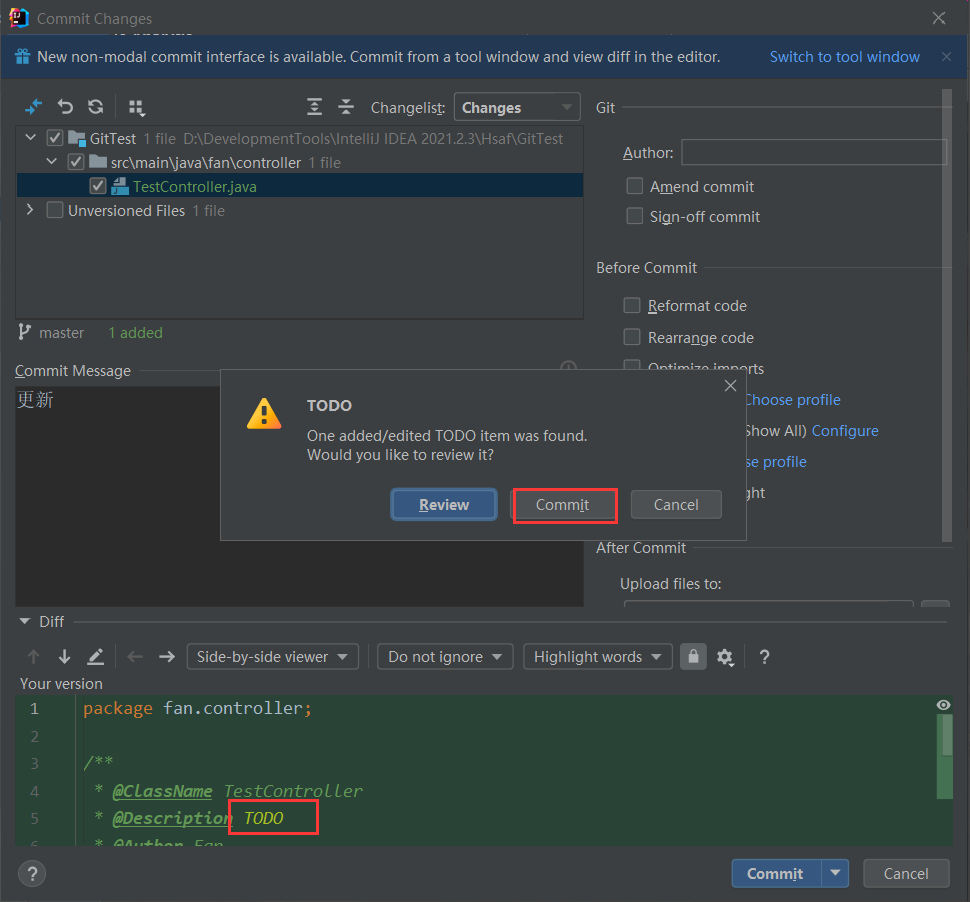Open the help button at bottom-left

(x=32, y=874)
